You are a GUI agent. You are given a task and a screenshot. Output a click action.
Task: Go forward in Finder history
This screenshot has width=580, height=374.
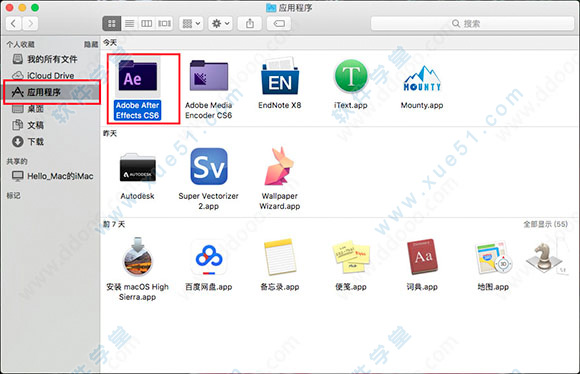pyautogui.click(x=30, y=24)
